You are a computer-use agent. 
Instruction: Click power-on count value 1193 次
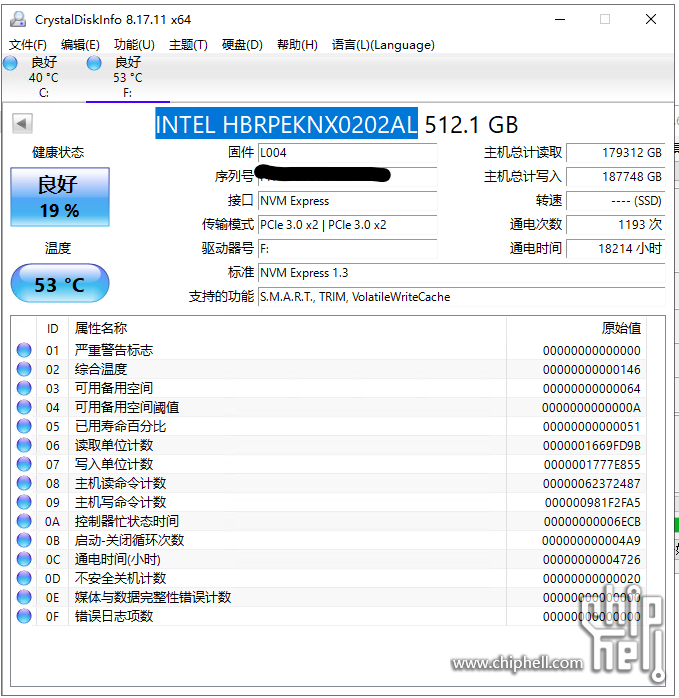(x=616, y=225)
